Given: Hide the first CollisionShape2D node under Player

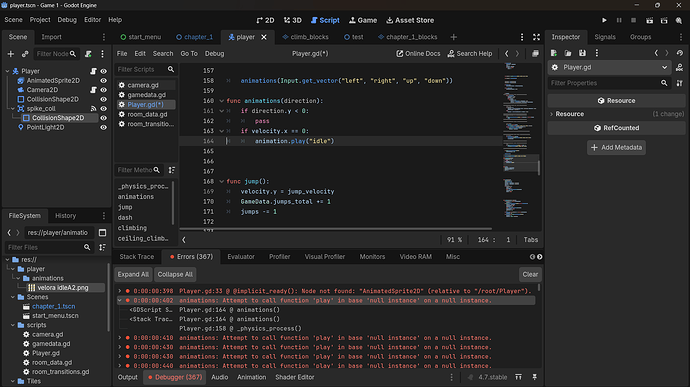Looking at the screenshot, I should 103,99.
